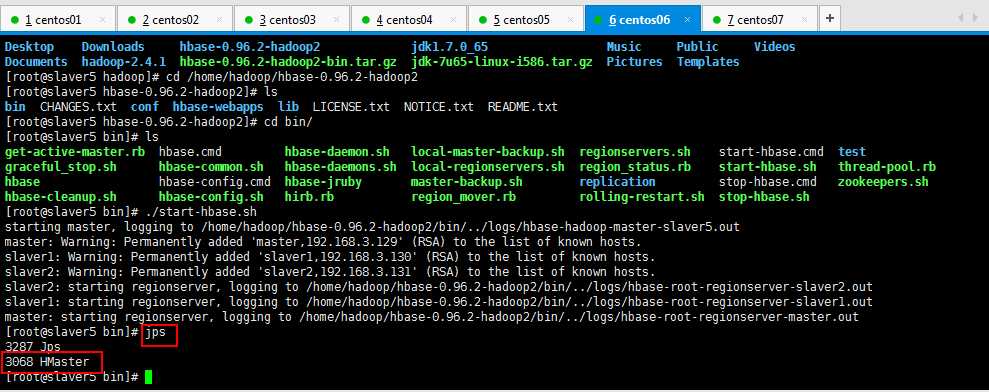The height and width of the screenshot is (392, 989).
Task: Close the centos04 tab with its x
Action: [x=454, y=20]
